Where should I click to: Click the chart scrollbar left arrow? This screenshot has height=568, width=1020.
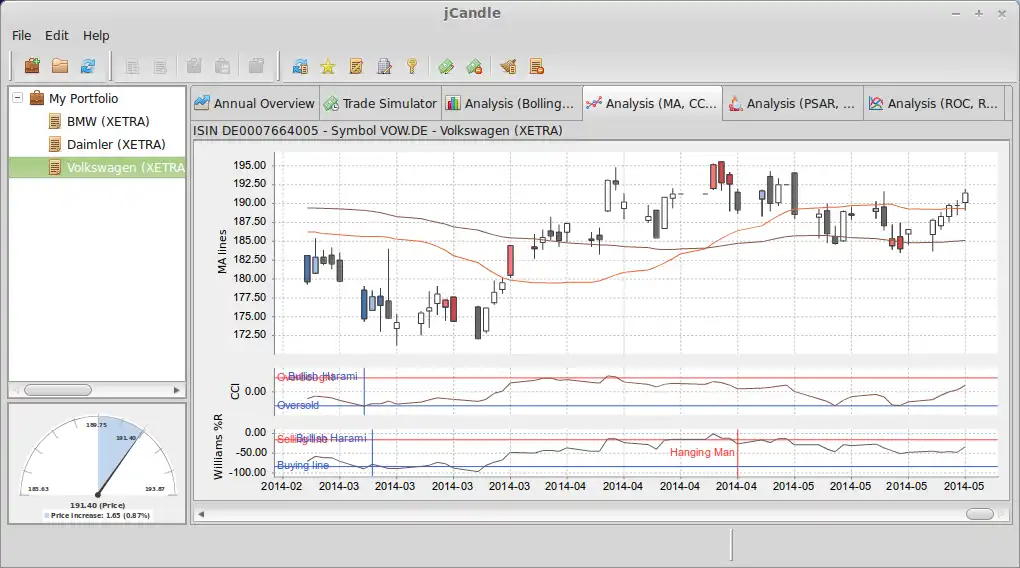[x=201, y=514]
